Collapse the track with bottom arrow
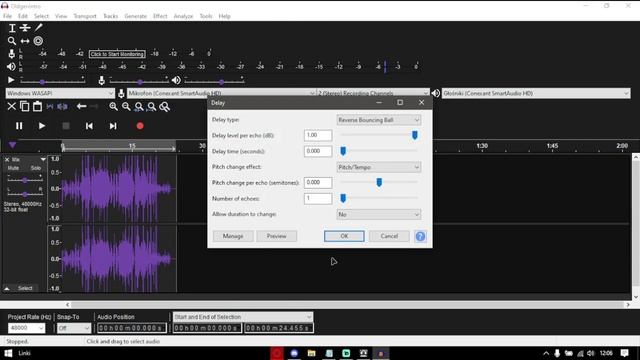 pyautogui.click(x=7, y=288)
